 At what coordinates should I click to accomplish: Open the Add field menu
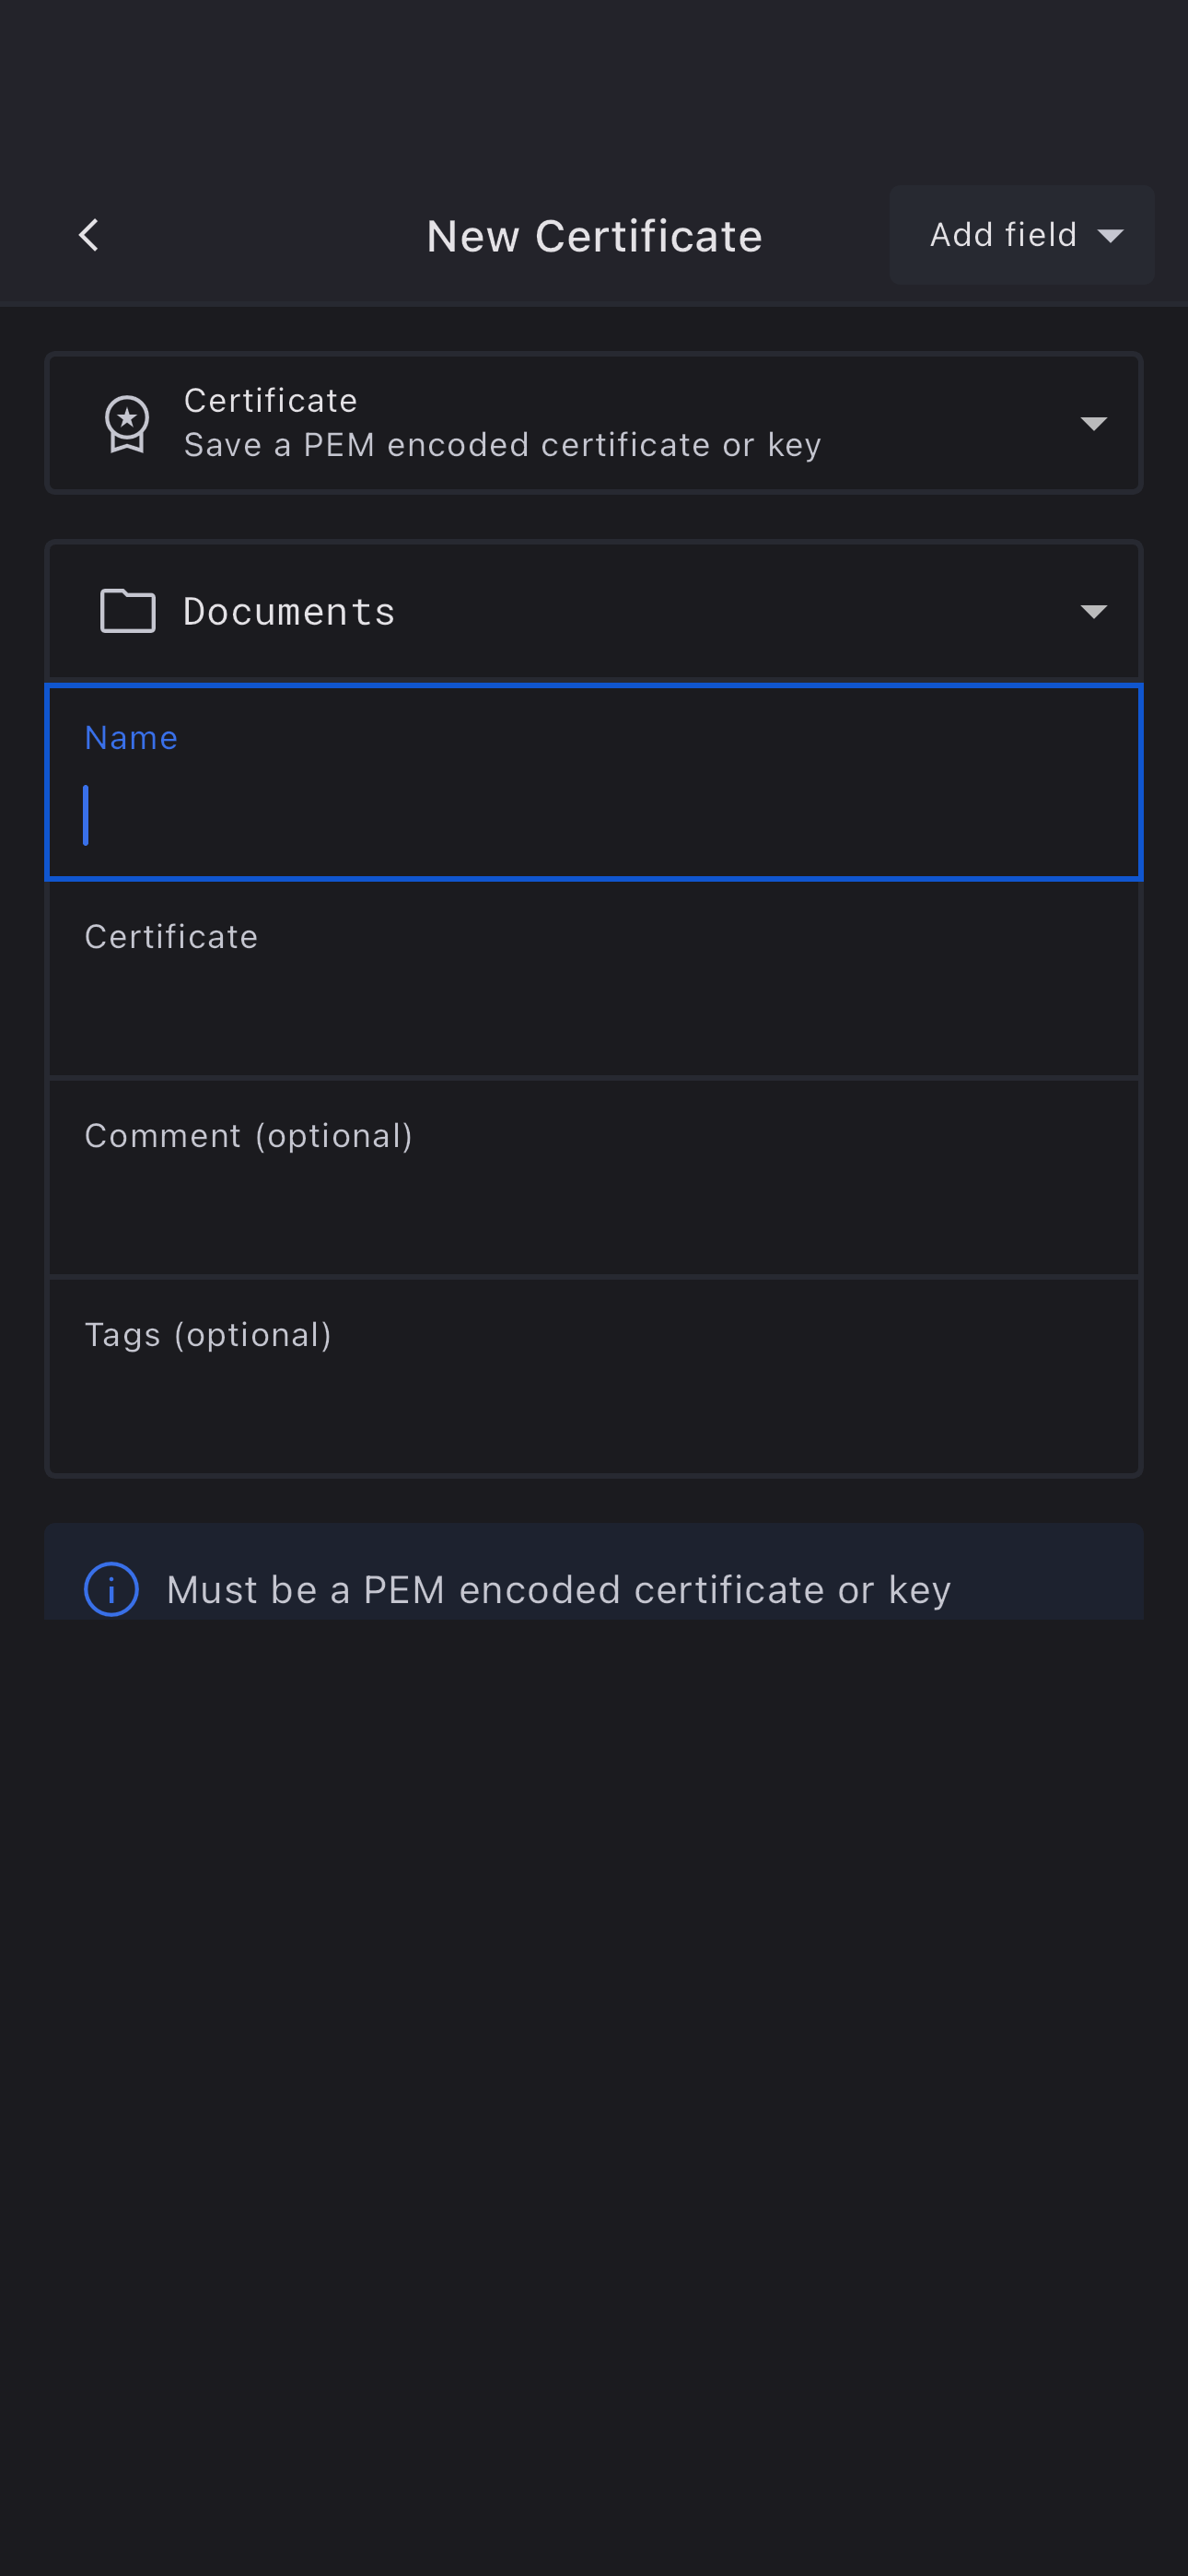point(1003,235)
